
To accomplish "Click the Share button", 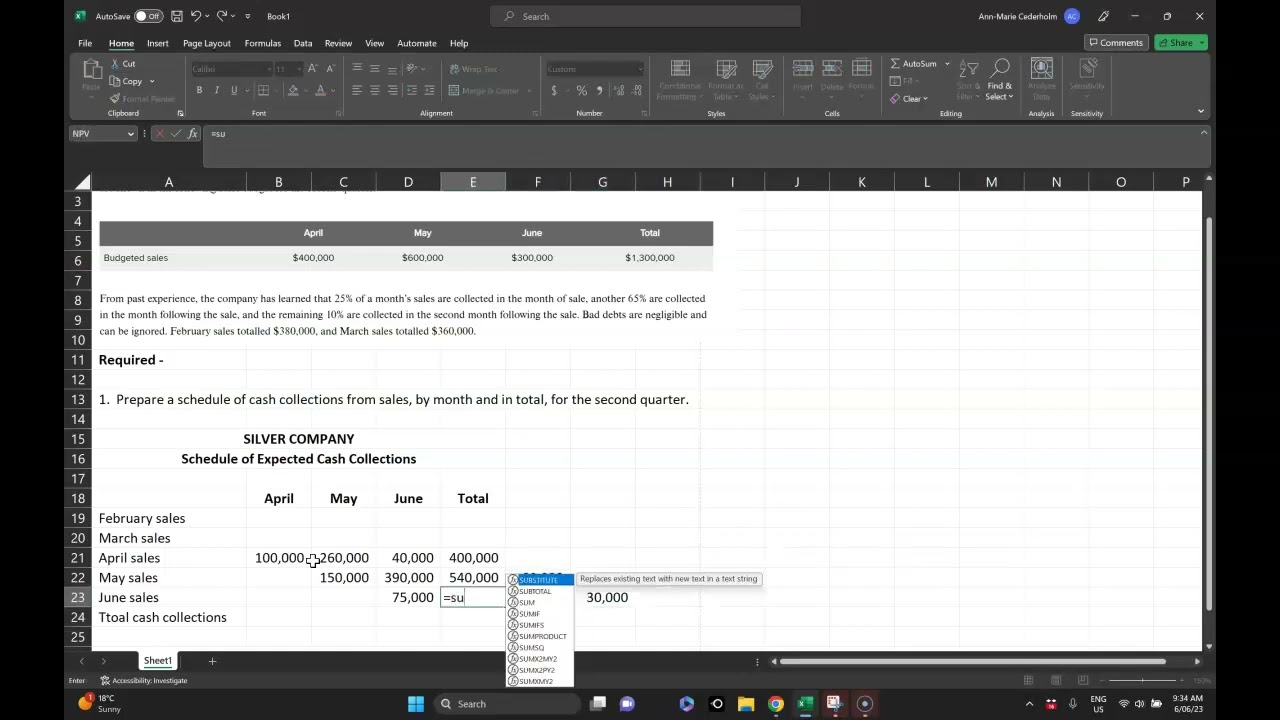I will click(x=1181, y=43).
